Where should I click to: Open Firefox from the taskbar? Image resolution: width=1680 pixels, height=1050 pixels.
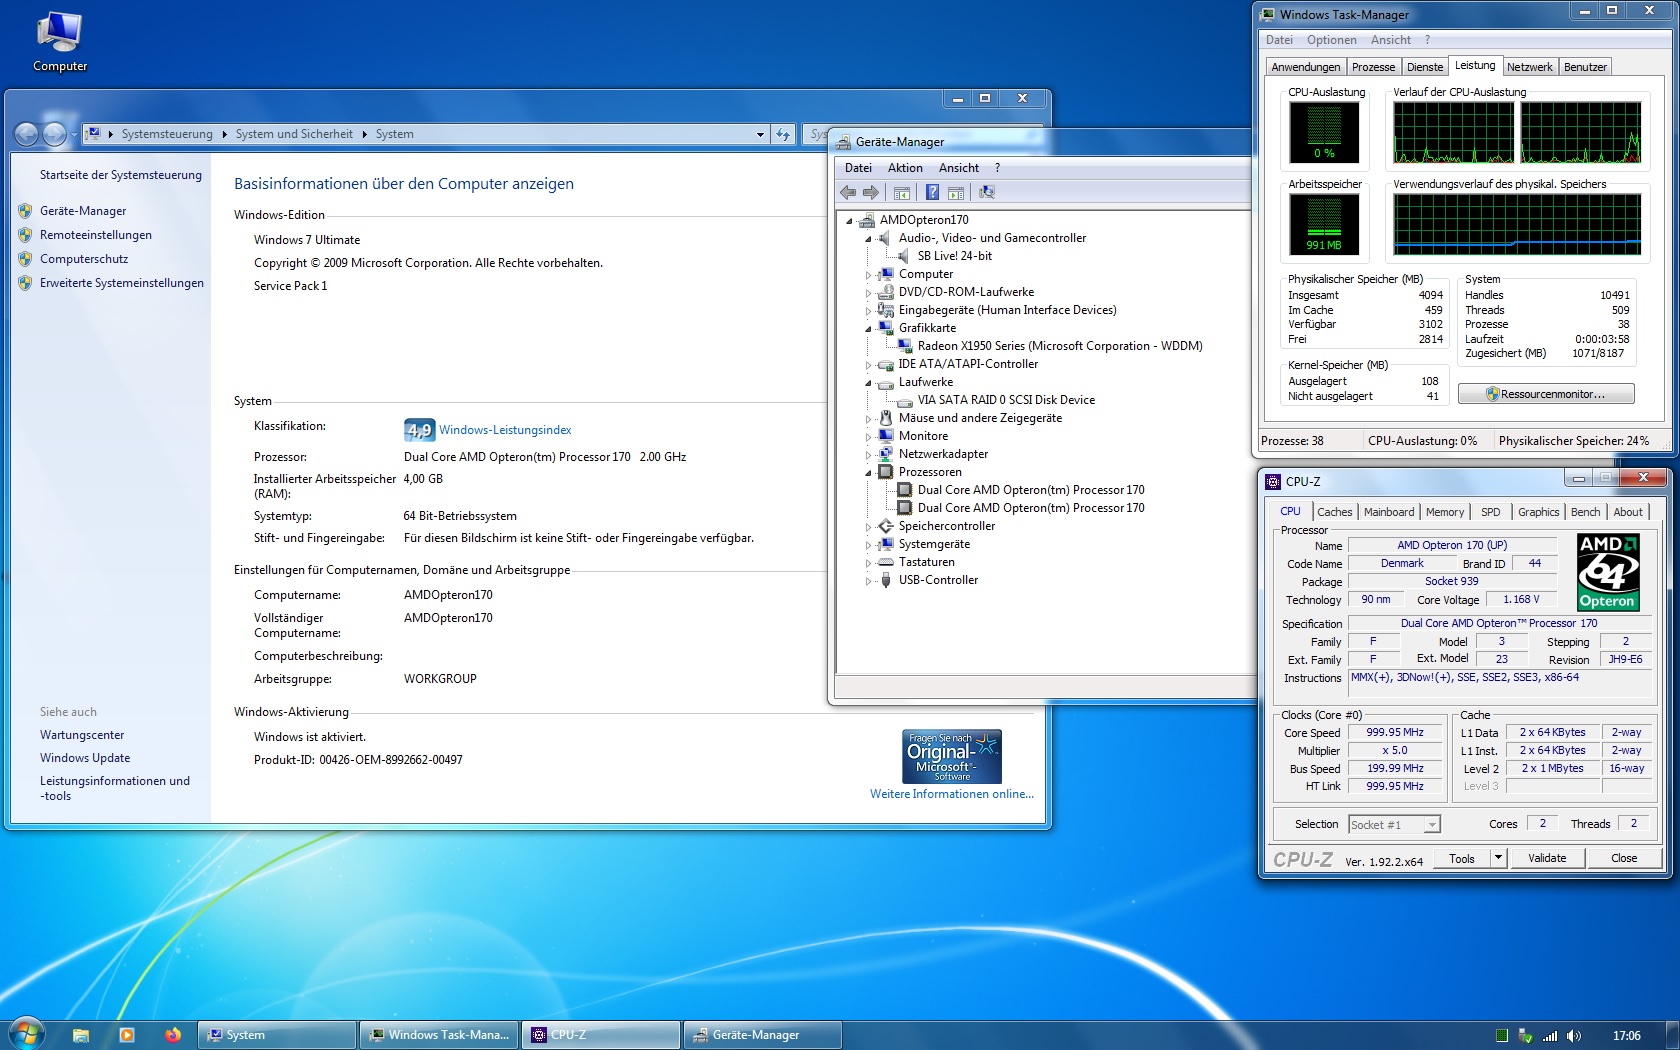tap(172, 1035)
